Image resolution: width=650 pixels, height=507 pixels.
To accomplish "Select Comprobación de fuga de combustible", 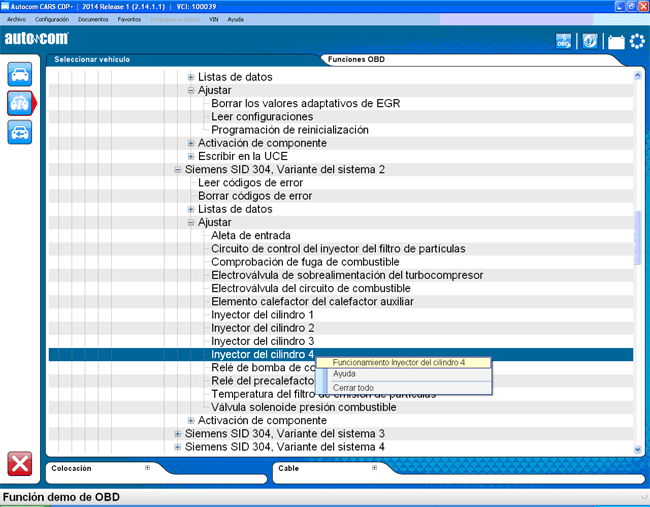I will click(305, 262).
